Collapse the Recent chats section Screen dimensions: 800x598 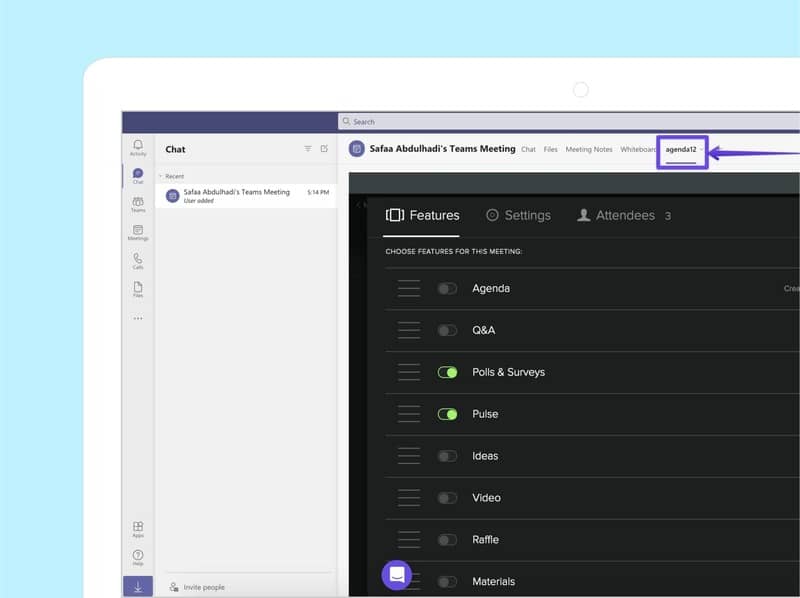(x=161, y=176)
